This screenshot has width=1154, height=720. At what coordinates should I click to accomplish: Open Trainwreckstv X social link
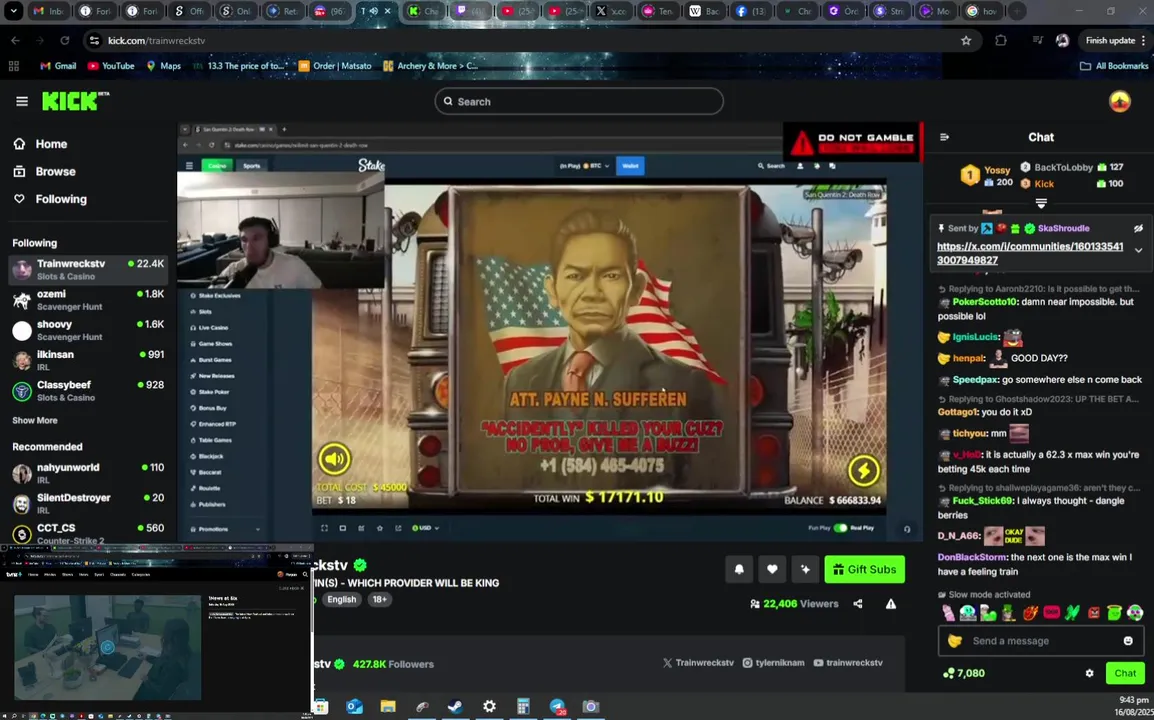pyautogui.click(x=698, y=663)
